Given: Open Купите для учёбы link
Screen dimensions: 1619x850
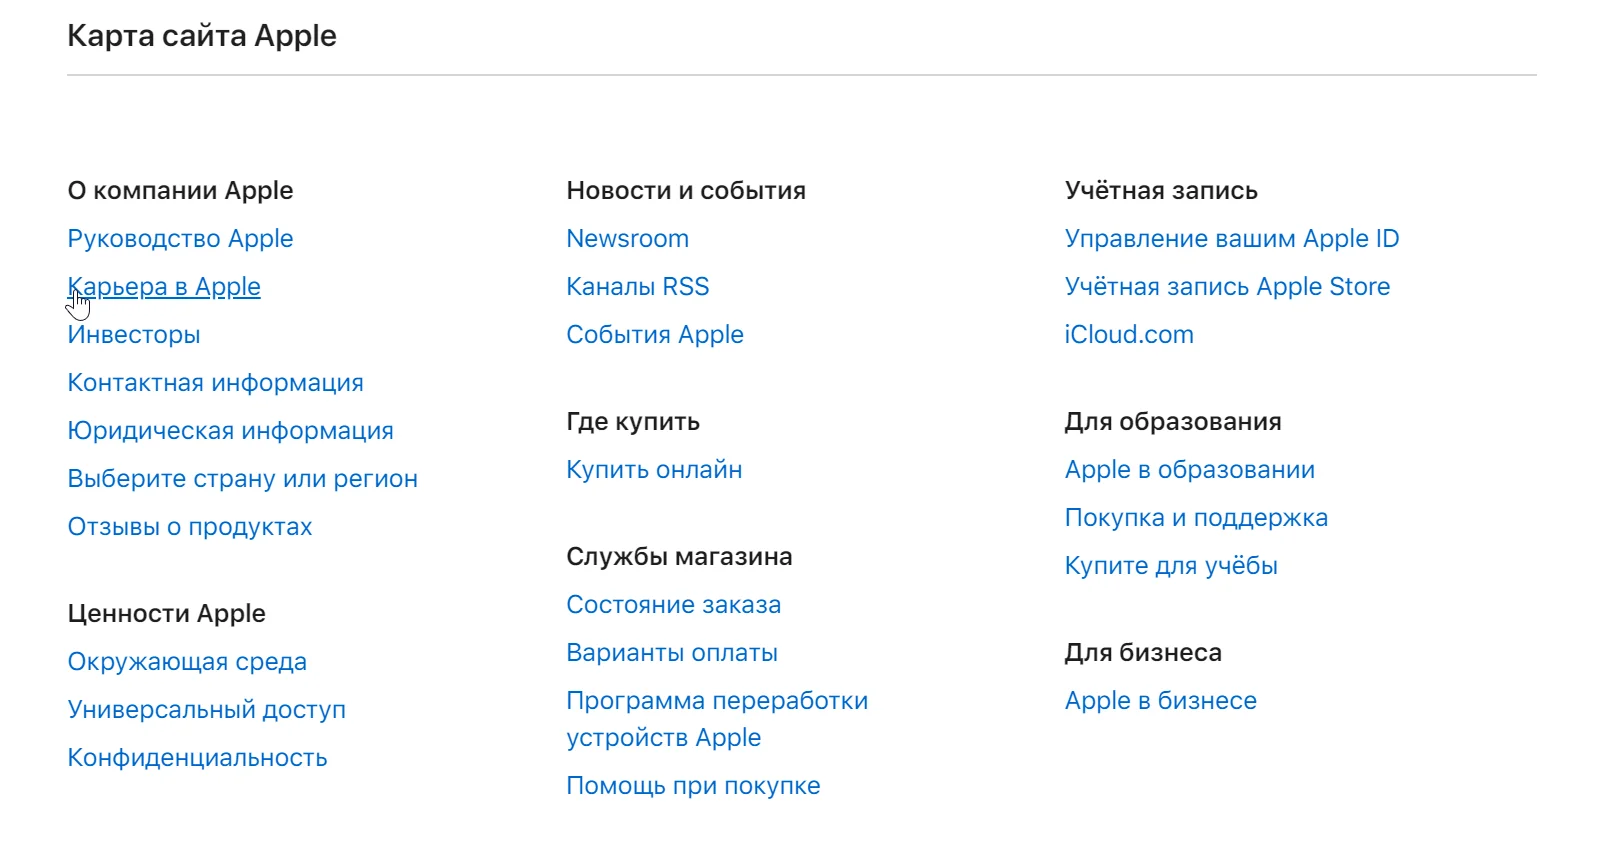Looking at the screenshot, I should tap(1171, 566).
